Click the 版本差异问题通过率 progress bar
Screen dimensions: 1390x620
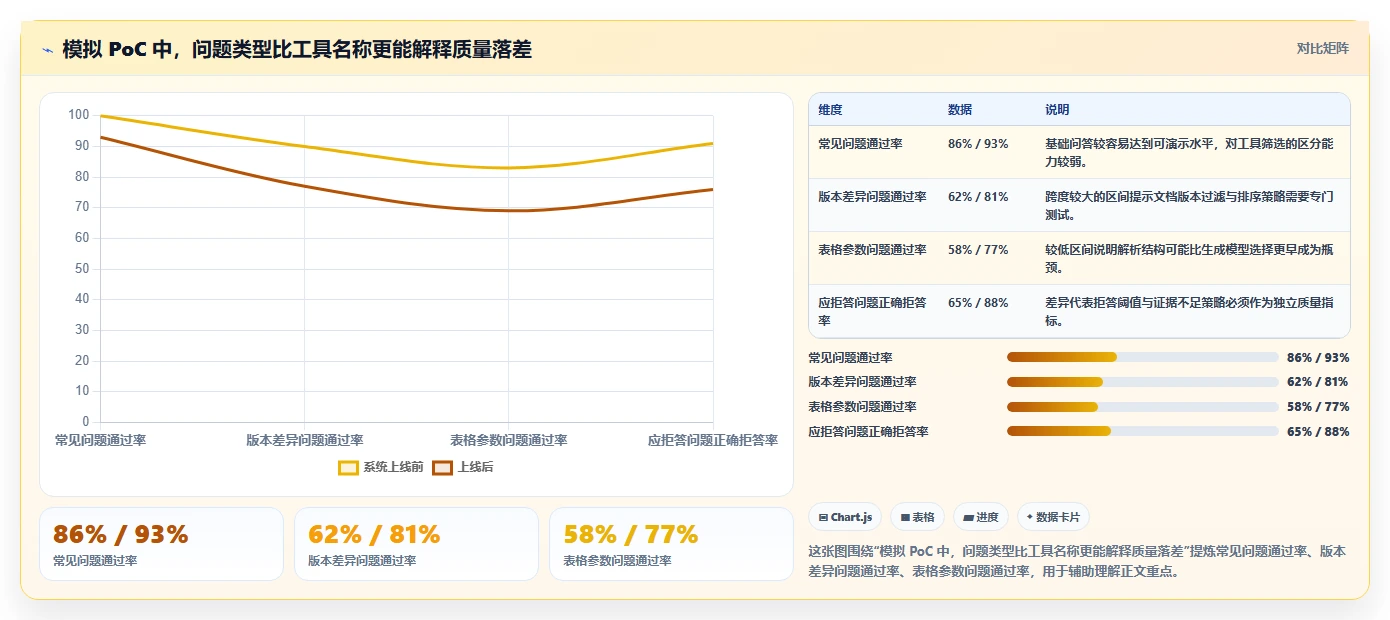pyautogui.click(x=1143, y=382)
